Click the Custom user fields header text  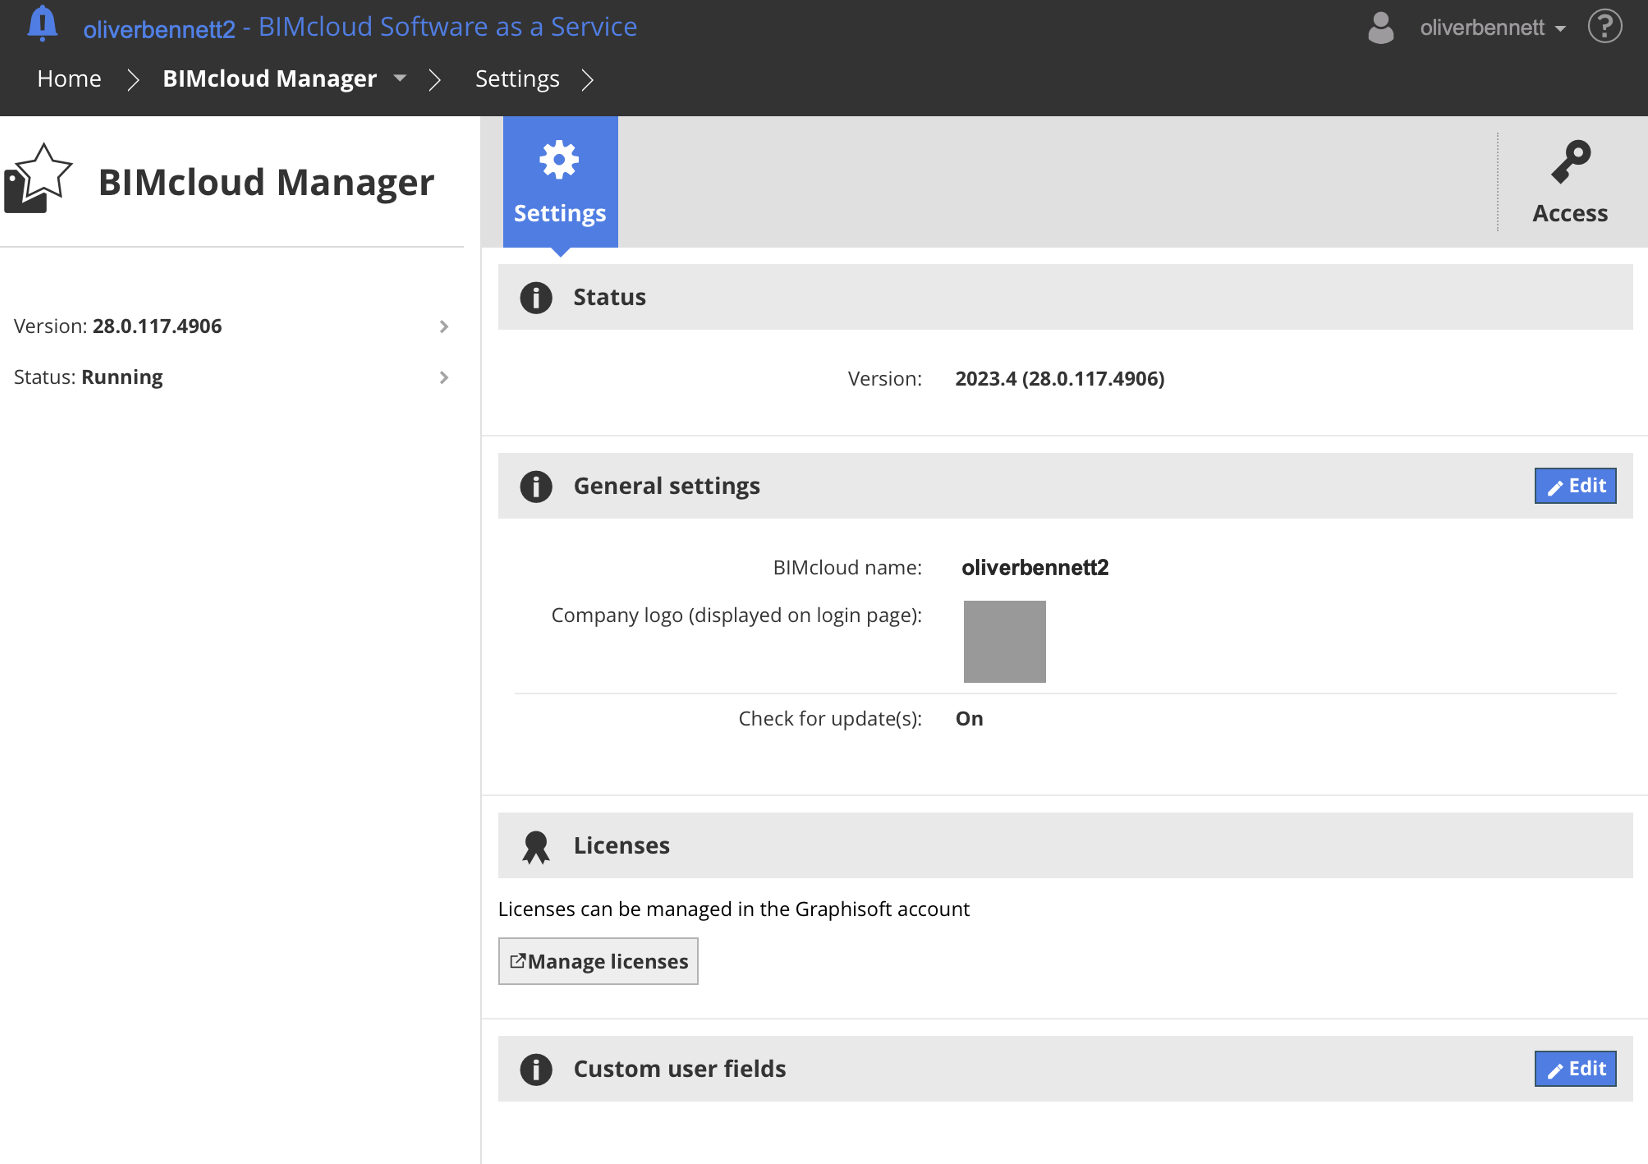point(680,1069)
